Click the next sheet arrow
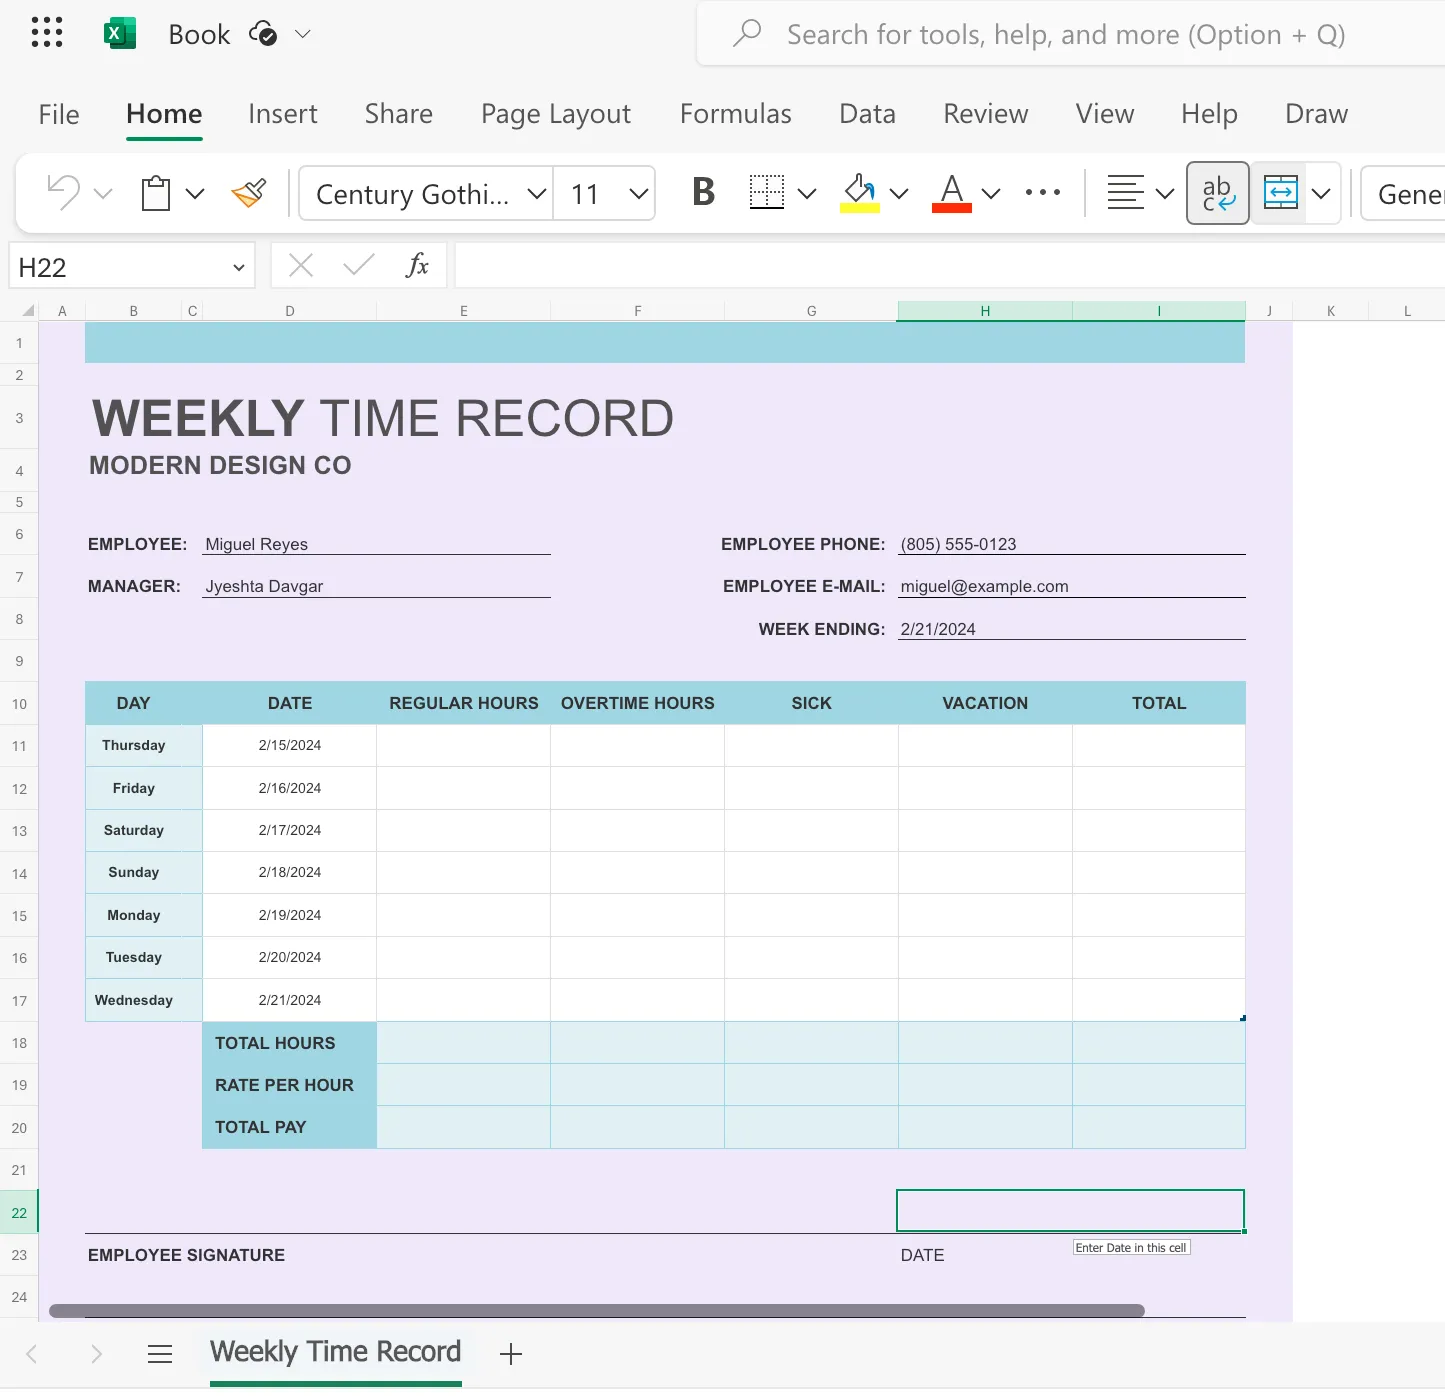 point(96,1354)
